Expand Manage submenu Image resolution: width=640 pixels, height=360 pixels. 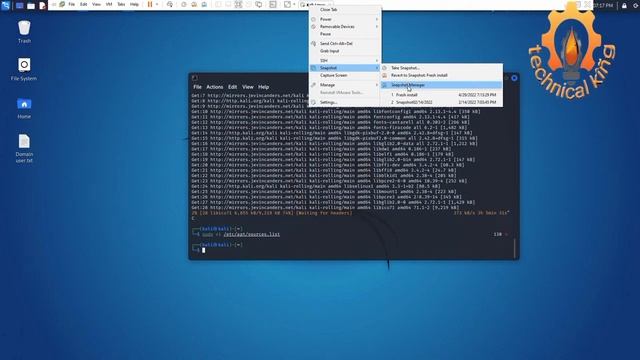345,85
